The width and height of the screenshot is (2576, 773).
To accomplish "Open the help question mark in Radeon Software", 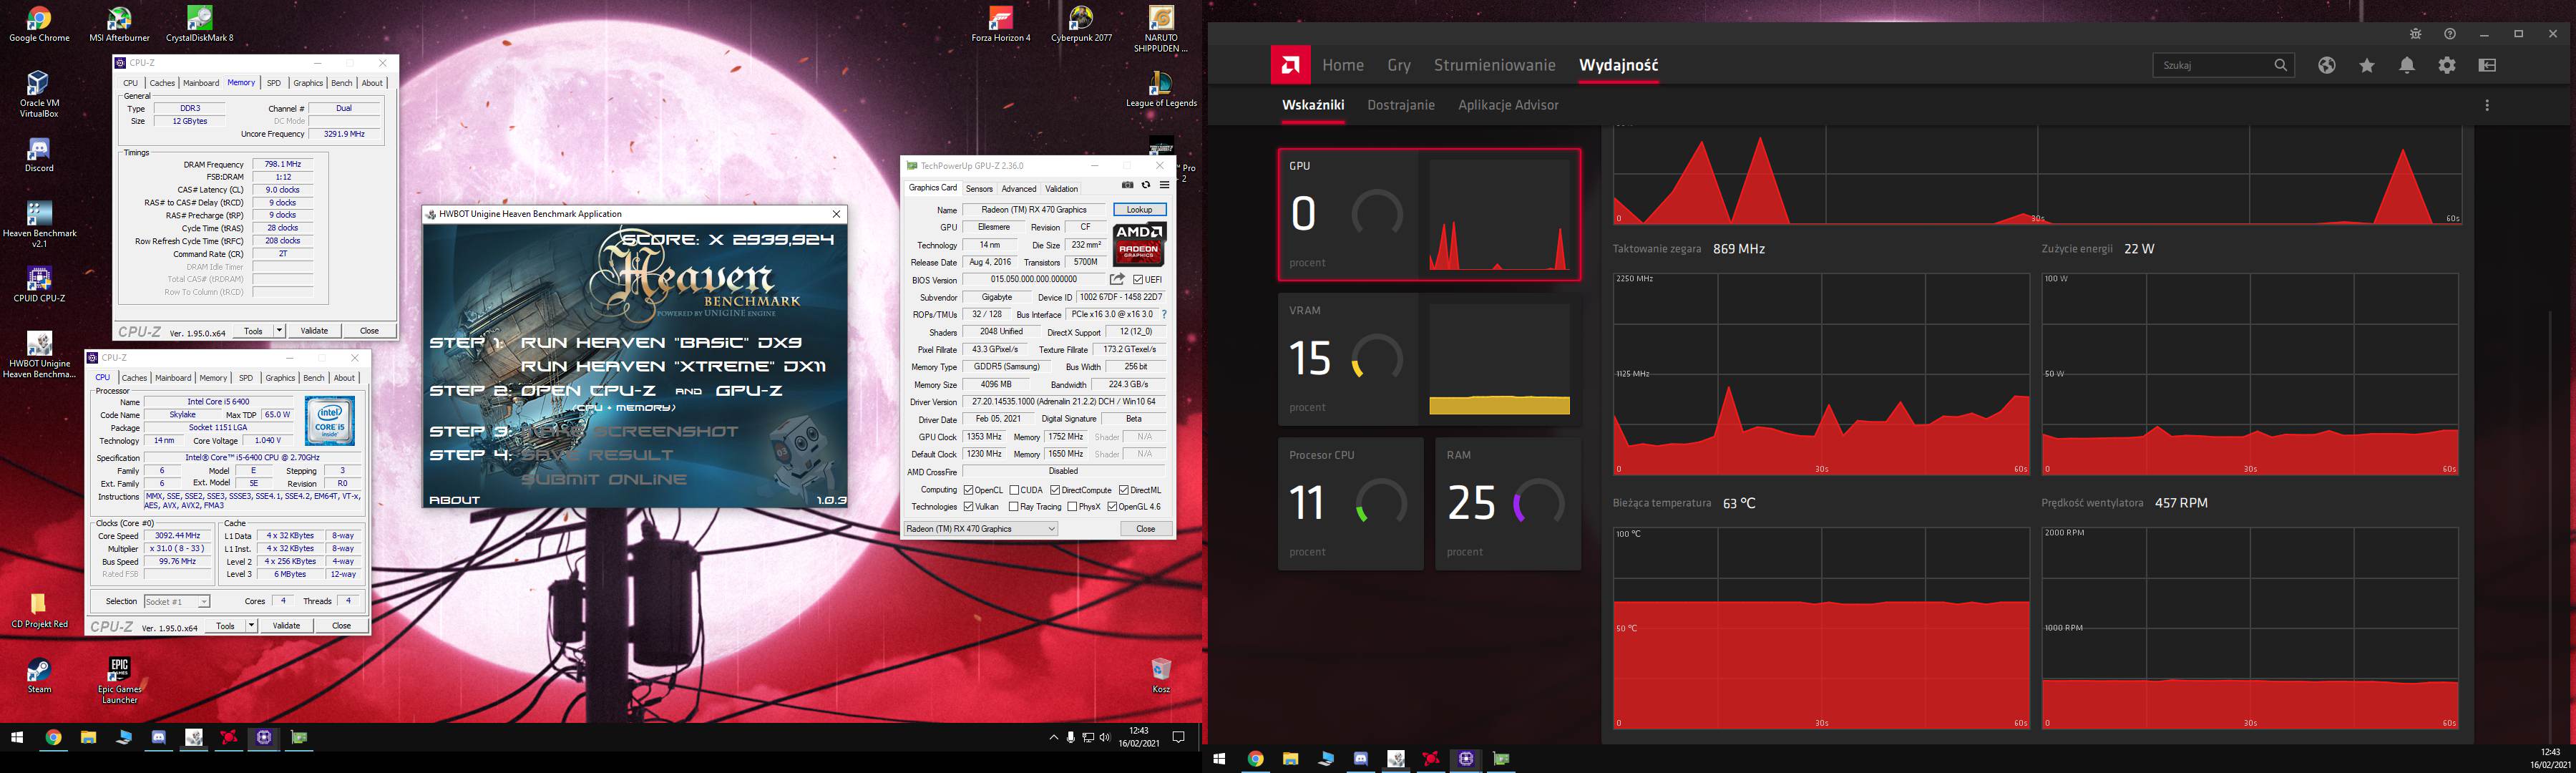I will (2449, 34).
